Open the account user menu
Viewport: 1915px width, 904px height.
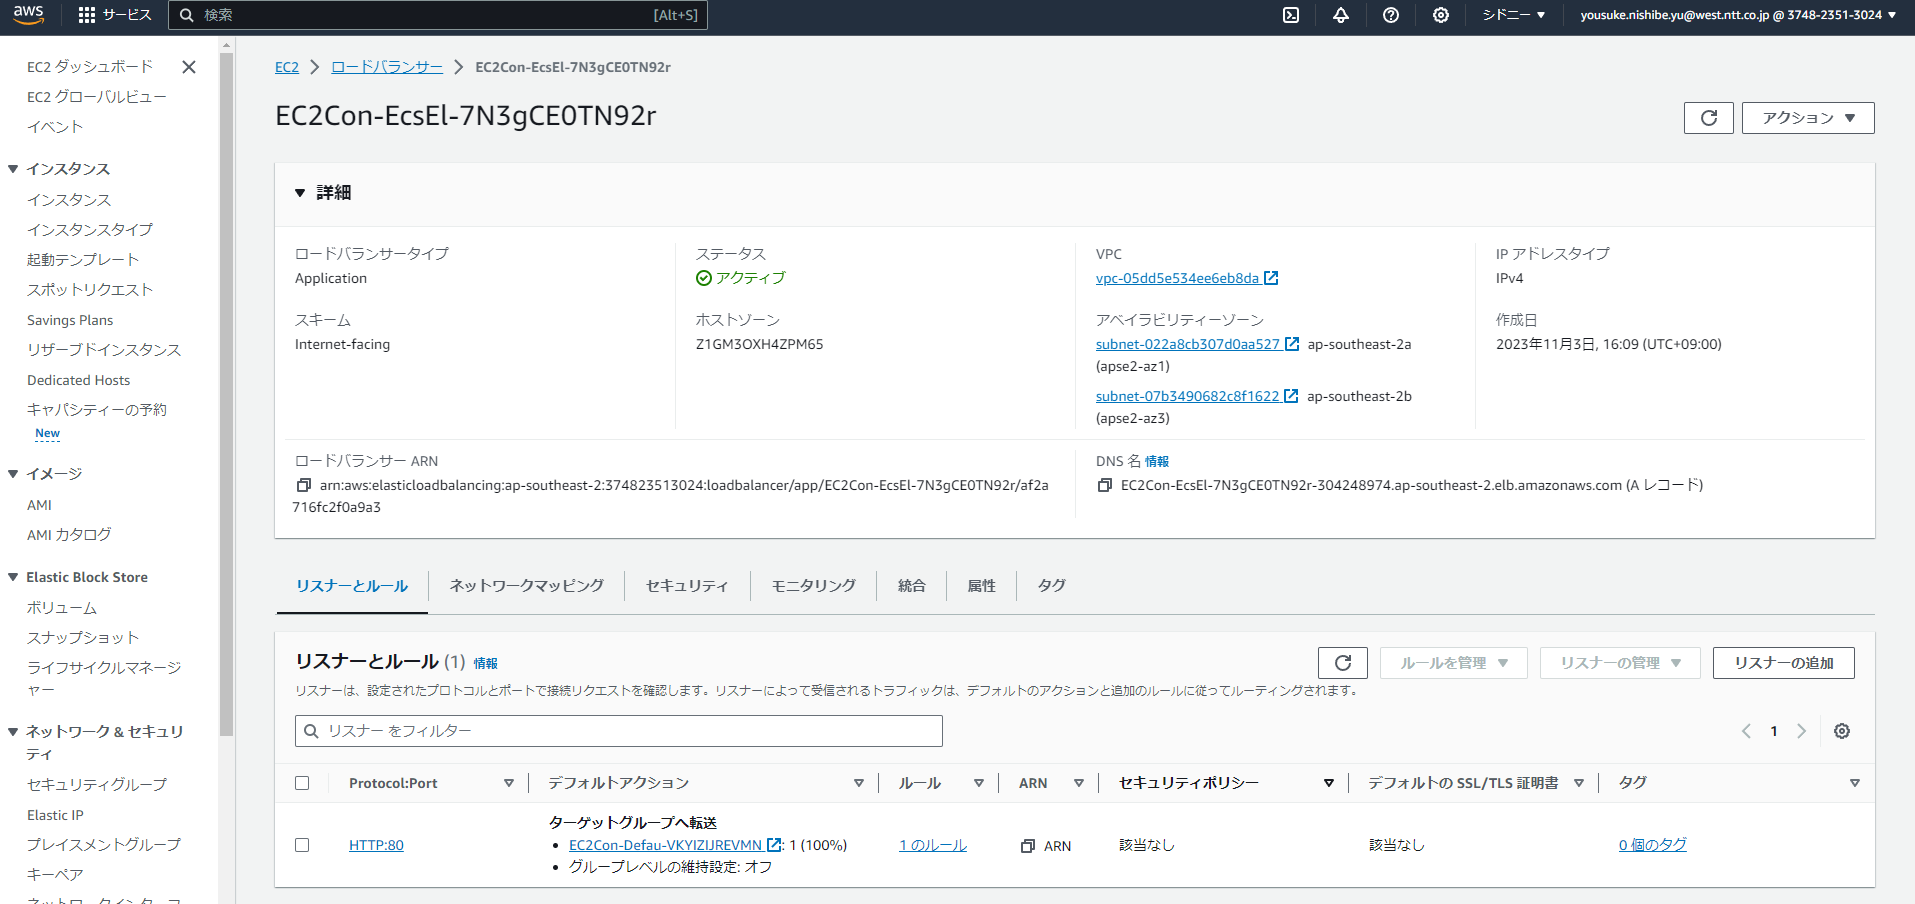pyautogui.click(x=1738, y=15)
